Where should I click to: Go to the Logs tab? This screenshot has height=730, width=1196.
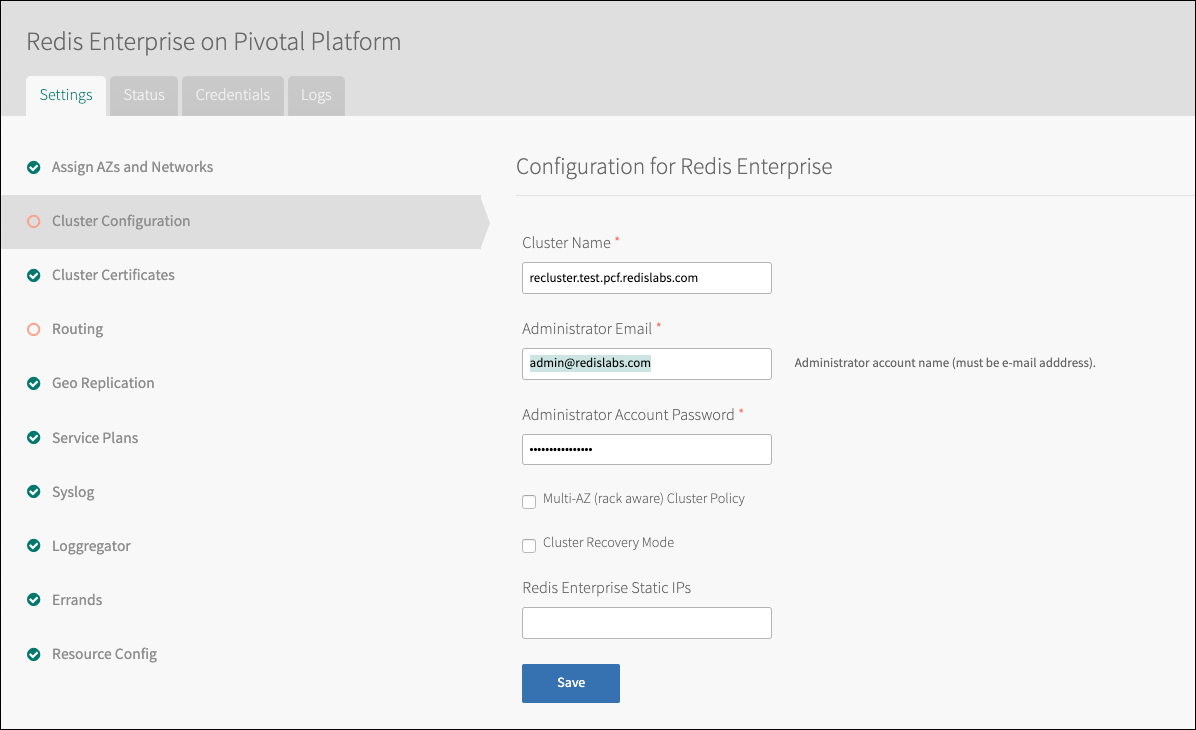point(316,95)
